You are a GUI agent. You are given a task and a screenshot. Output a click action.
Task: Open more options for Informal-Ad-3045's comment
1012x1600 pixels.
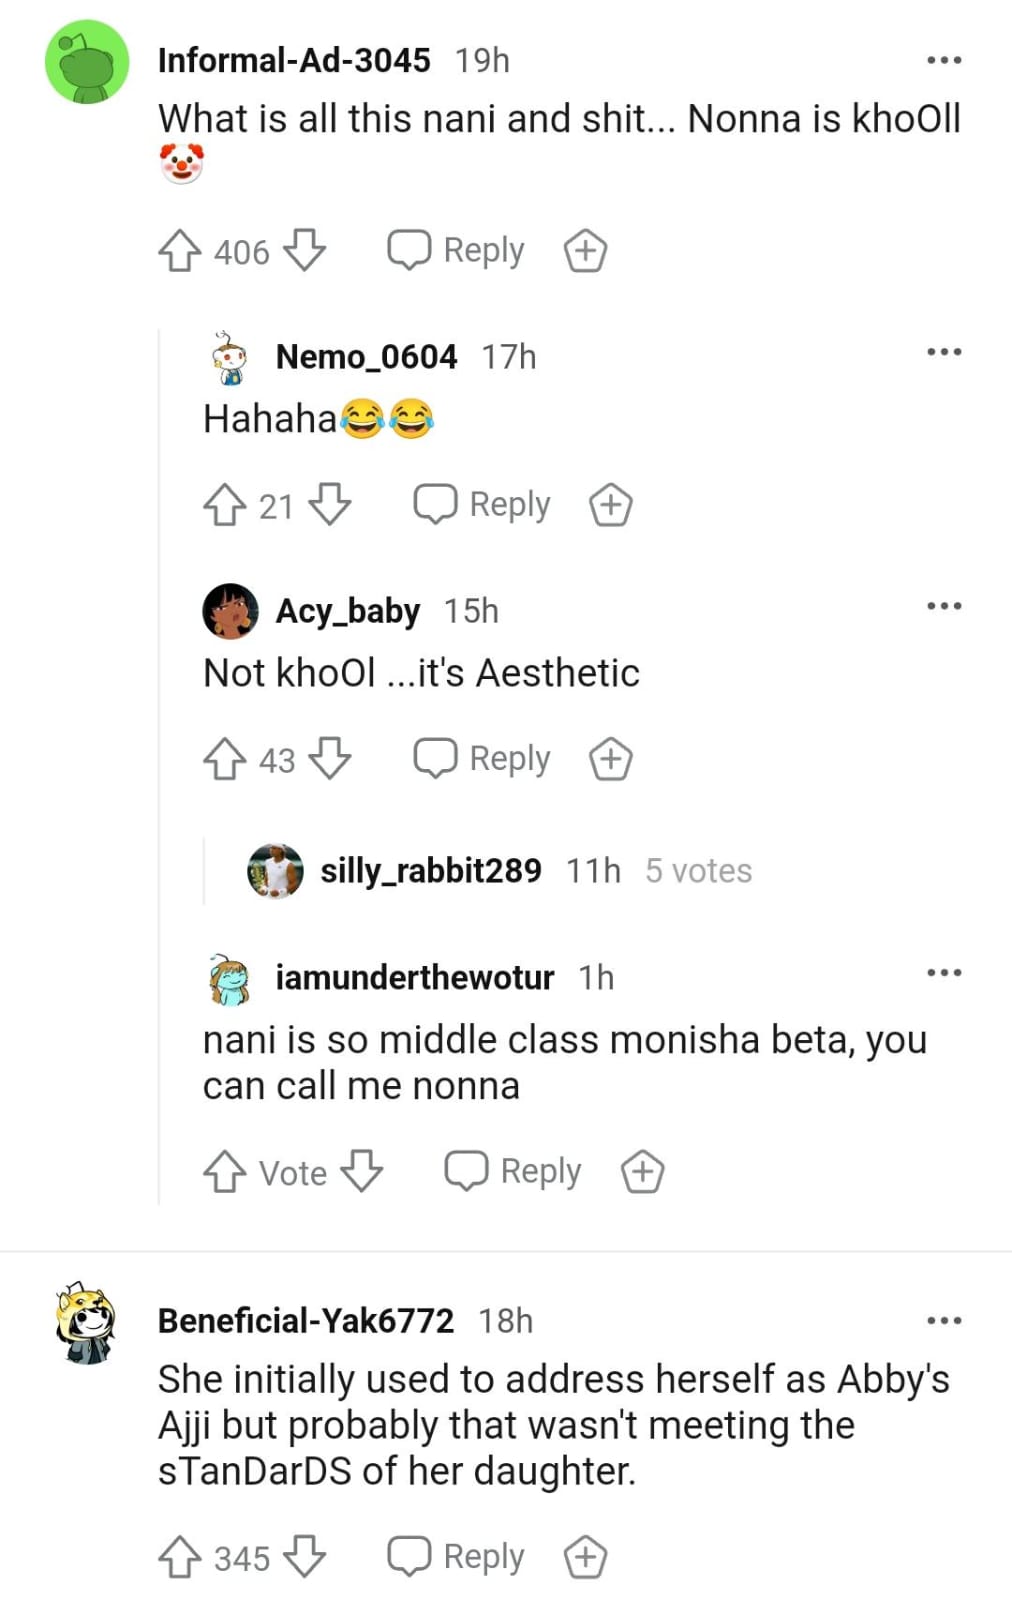[944, 60]
